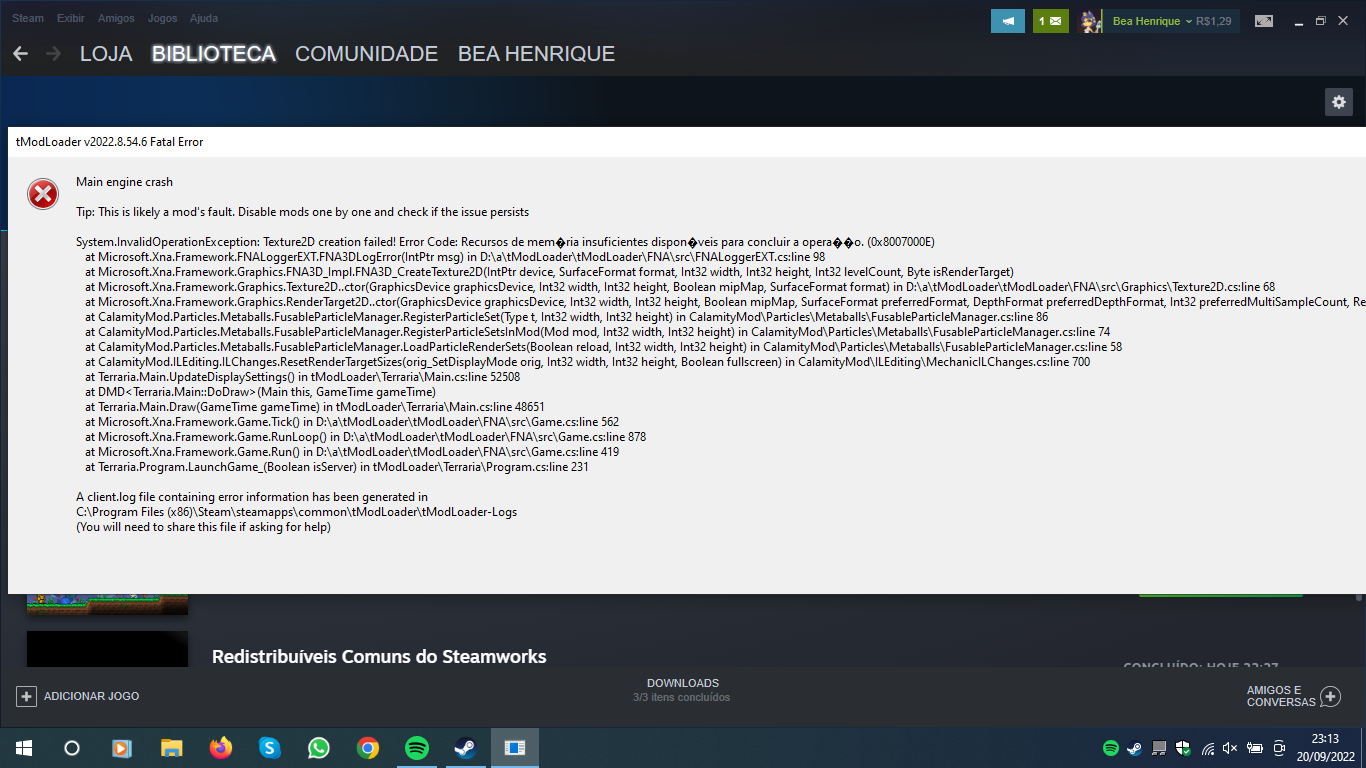Launch Google Chrome from the taskbar

point(367,748)
